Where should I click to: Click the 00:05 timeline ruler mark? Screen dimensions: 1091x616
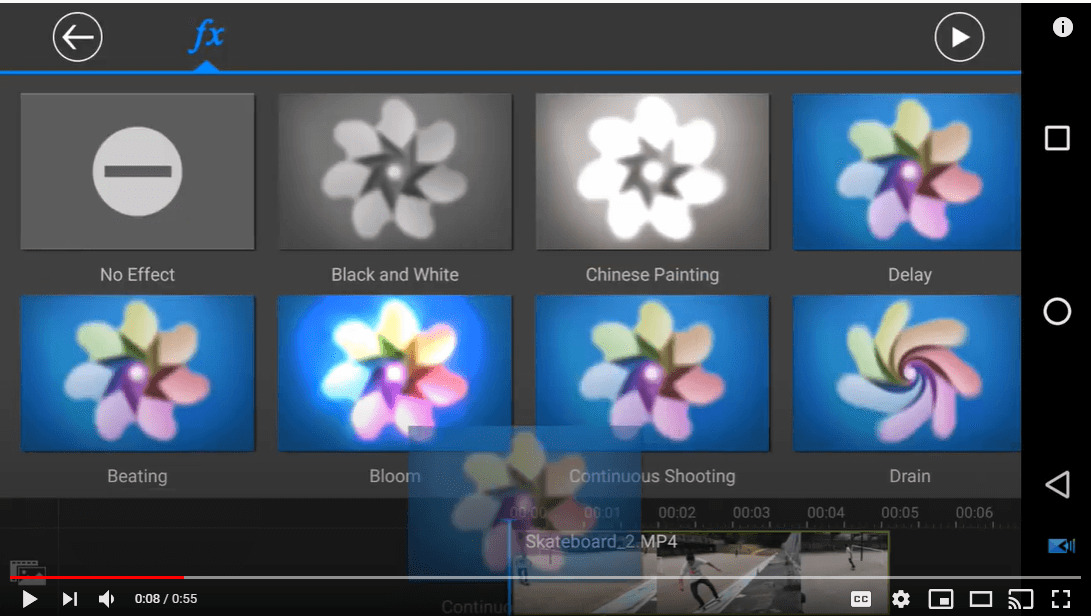(900, 513)
